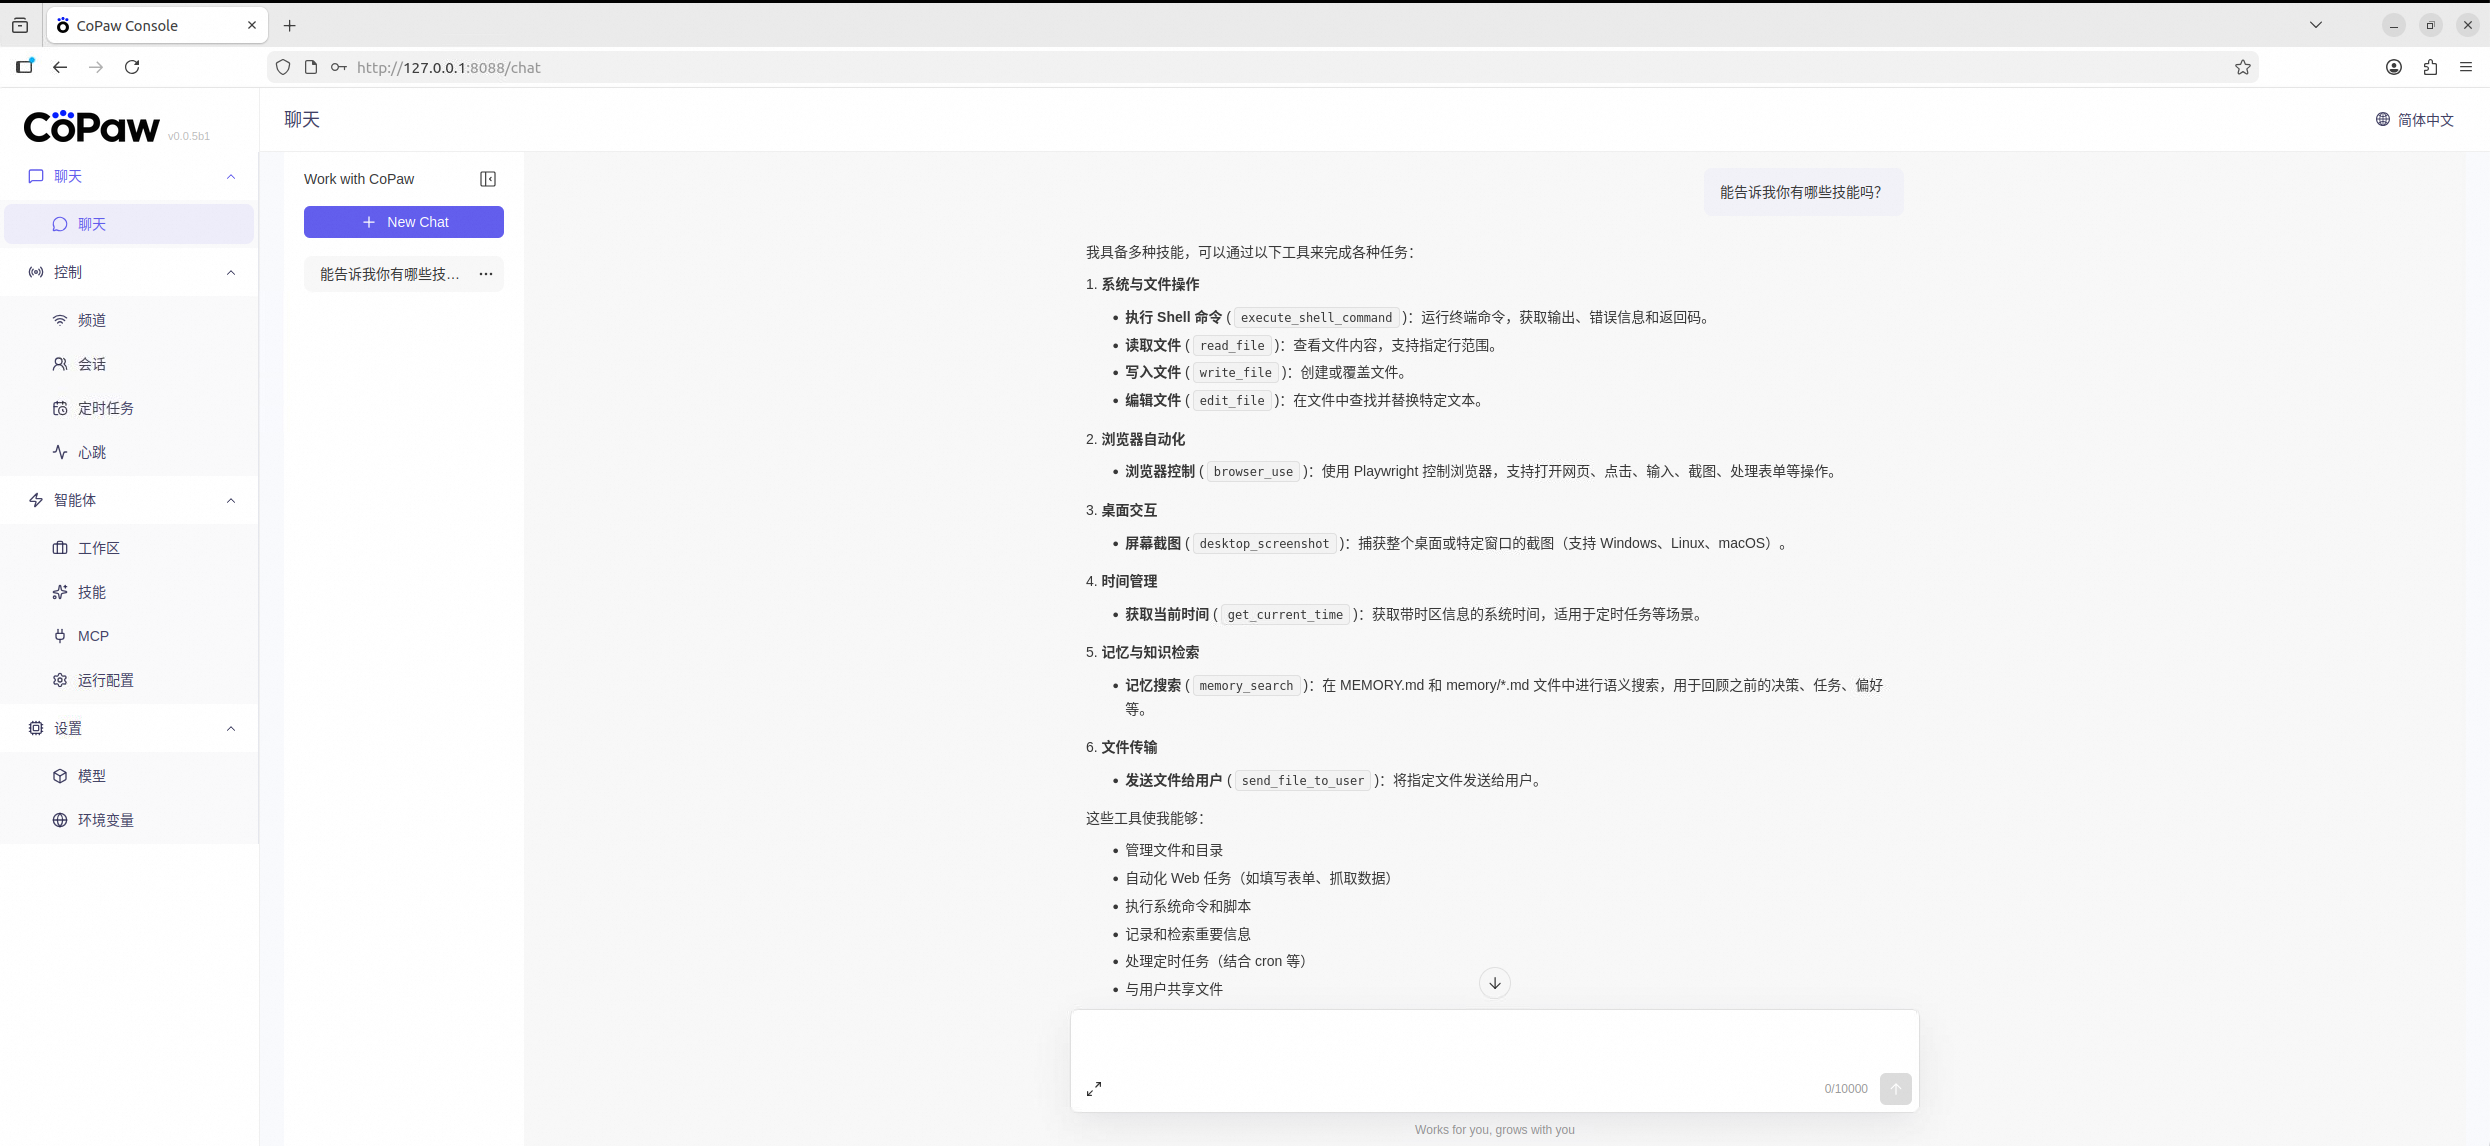This screenshot has height=1146, width=2490.
Task: Open the 心跳 heartbeat page
Action: 129,452
